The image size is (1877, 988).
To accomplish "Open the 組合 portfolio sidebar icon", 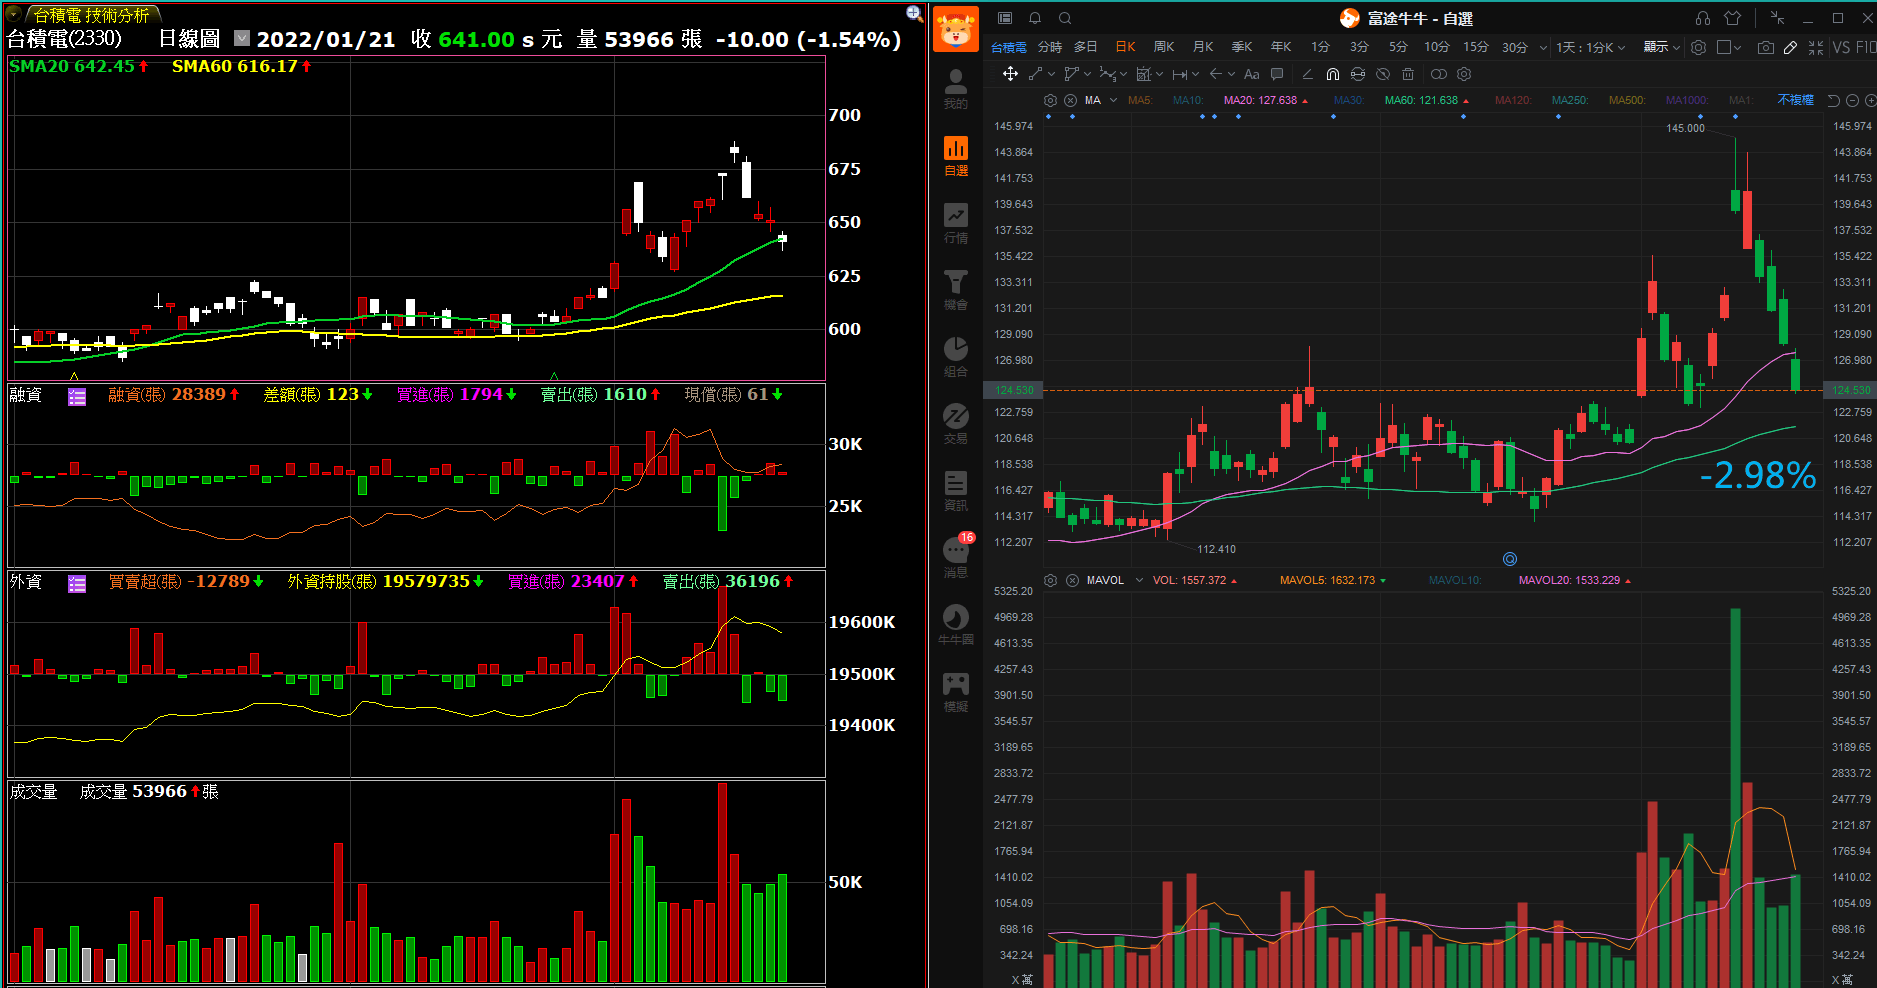I will tap(955, 357).
